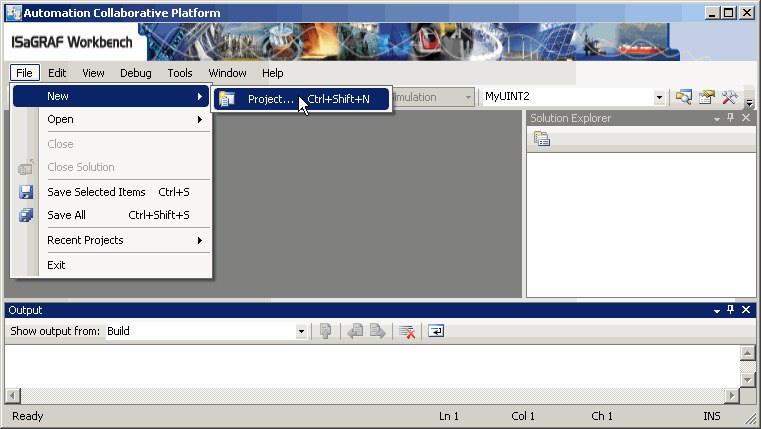Viewport: 761px width, 429px height.
Task: Choose Project... from the New submenu
Action: point(301,99)
